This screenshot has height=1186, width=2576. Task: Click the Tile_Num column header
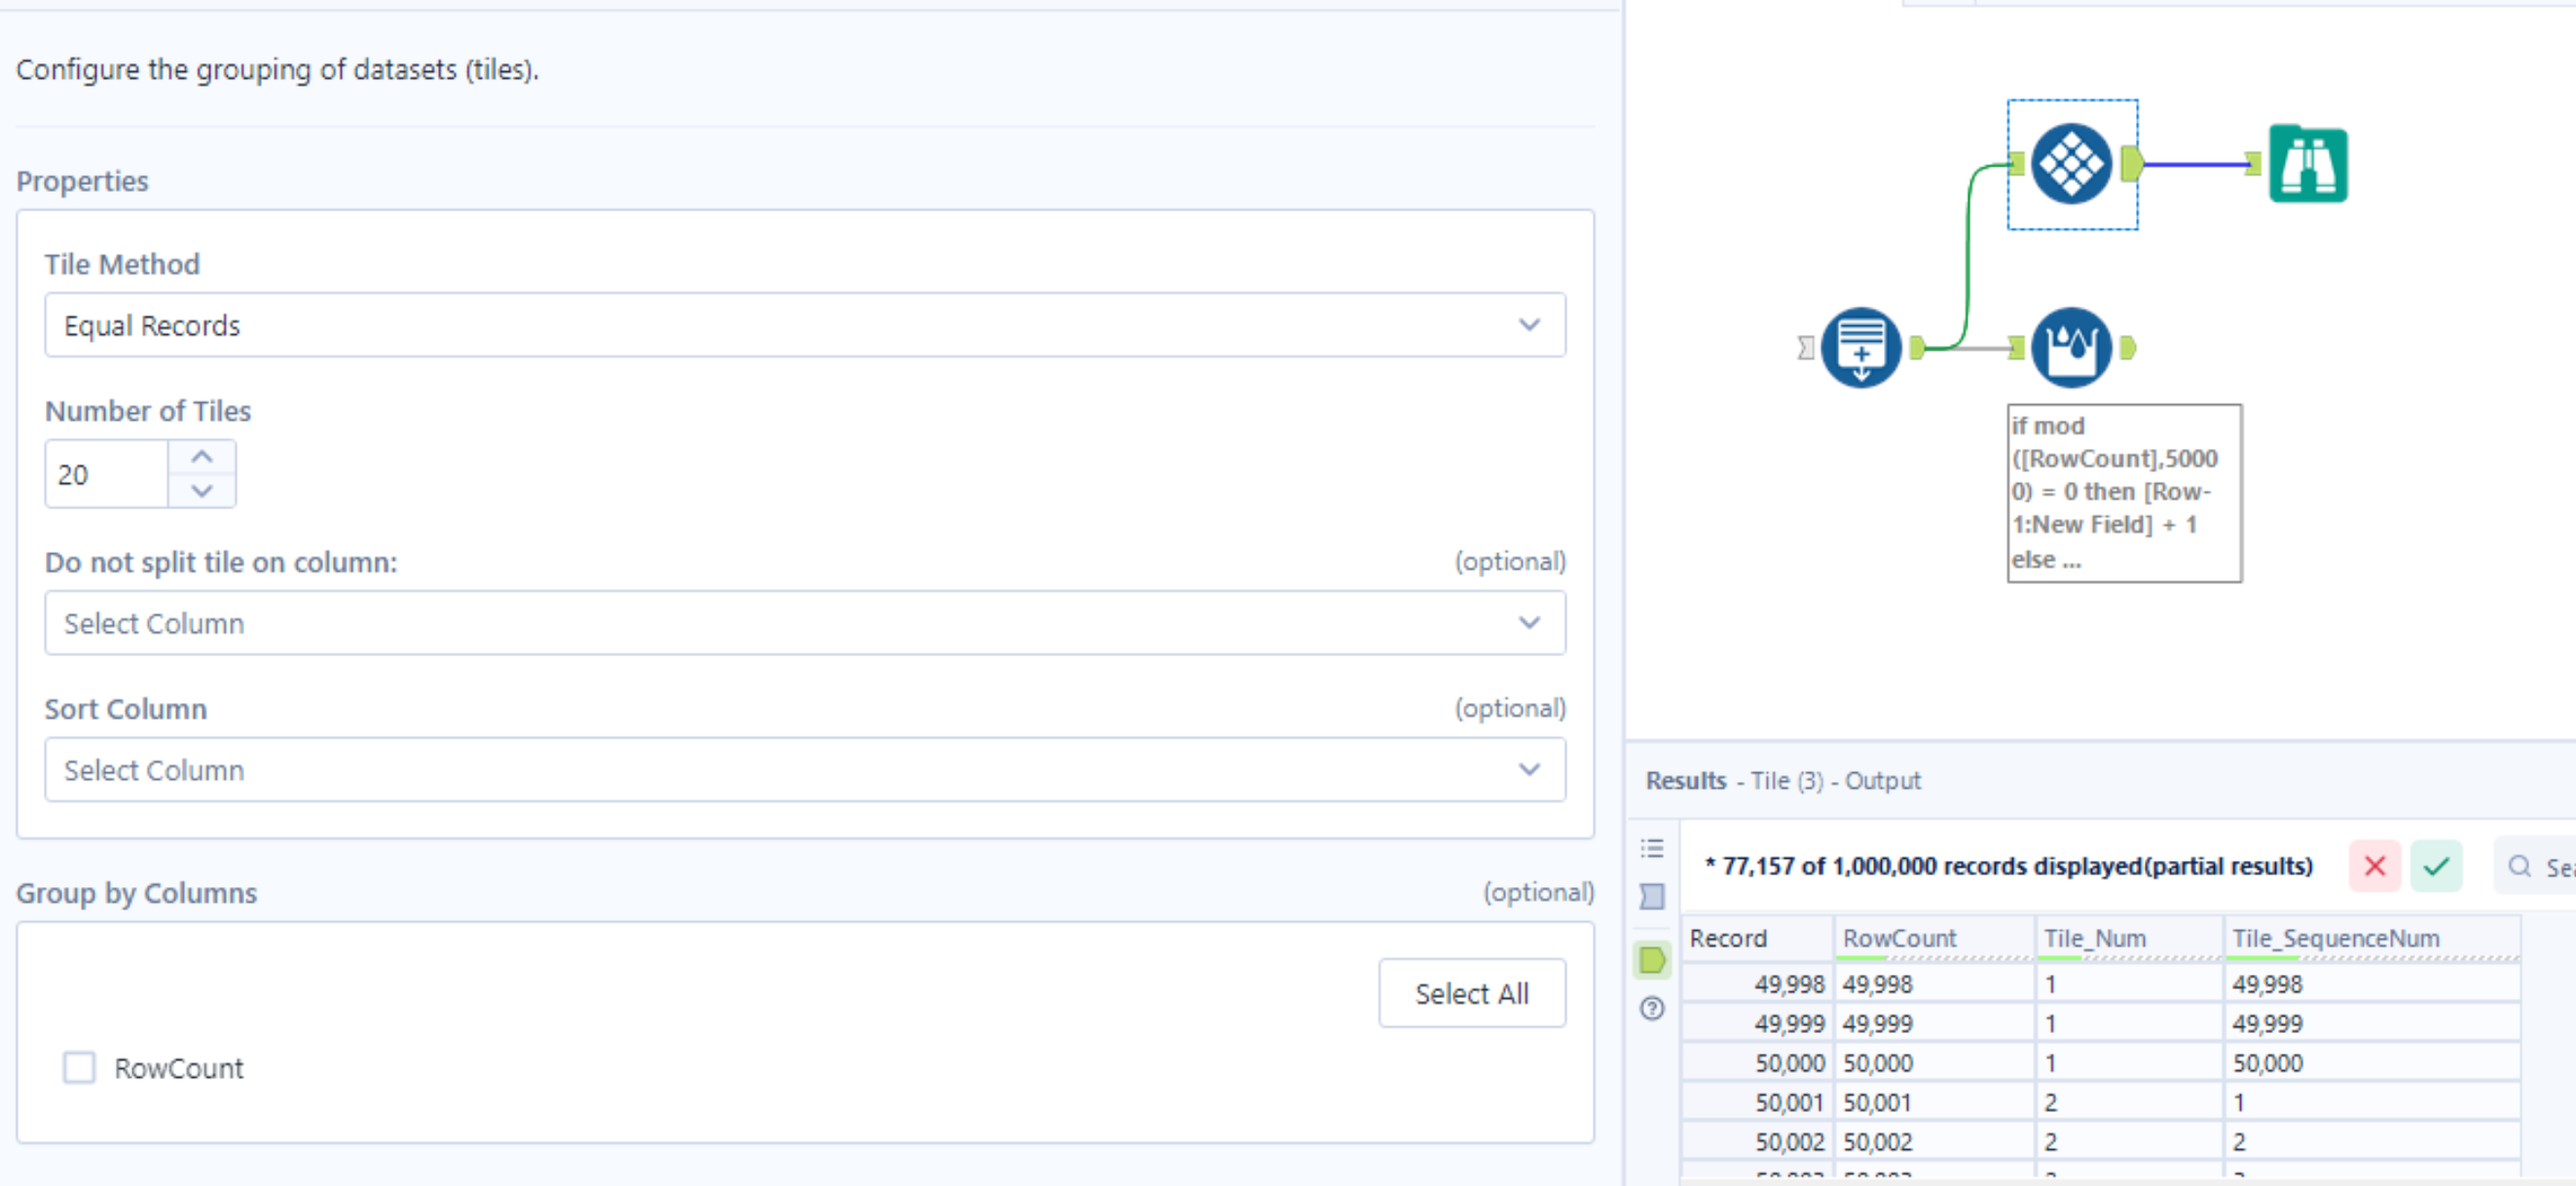2094,938
